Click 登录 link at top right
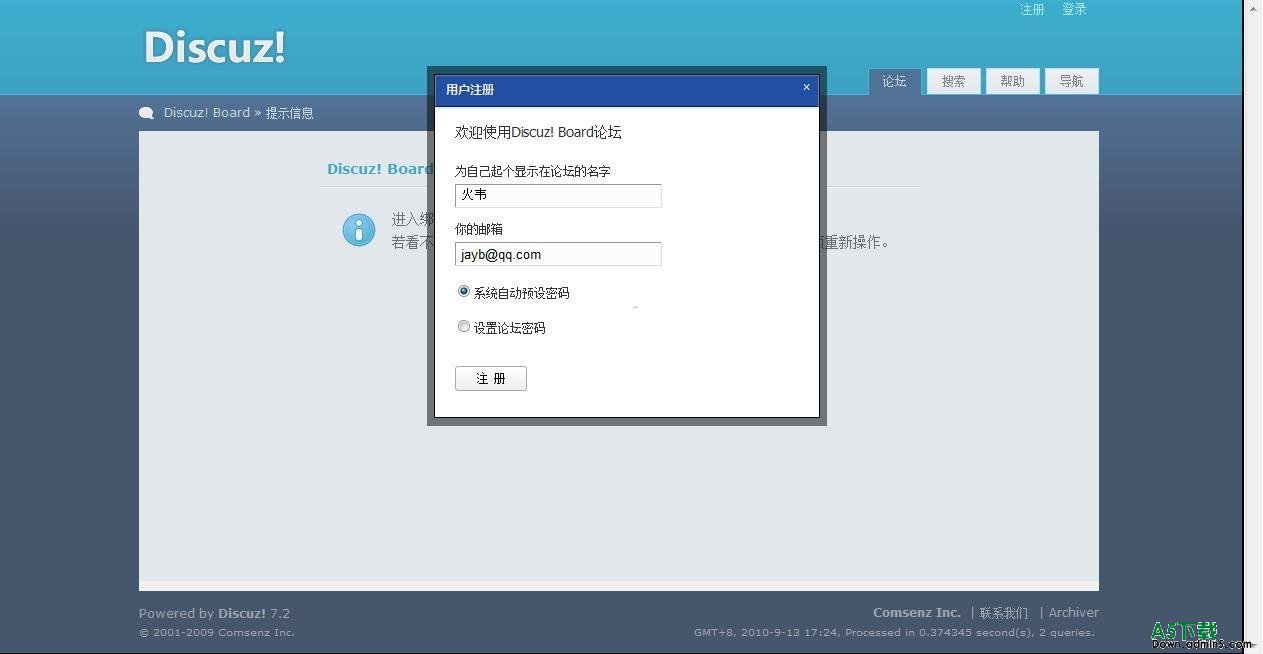 [1074, 9]
